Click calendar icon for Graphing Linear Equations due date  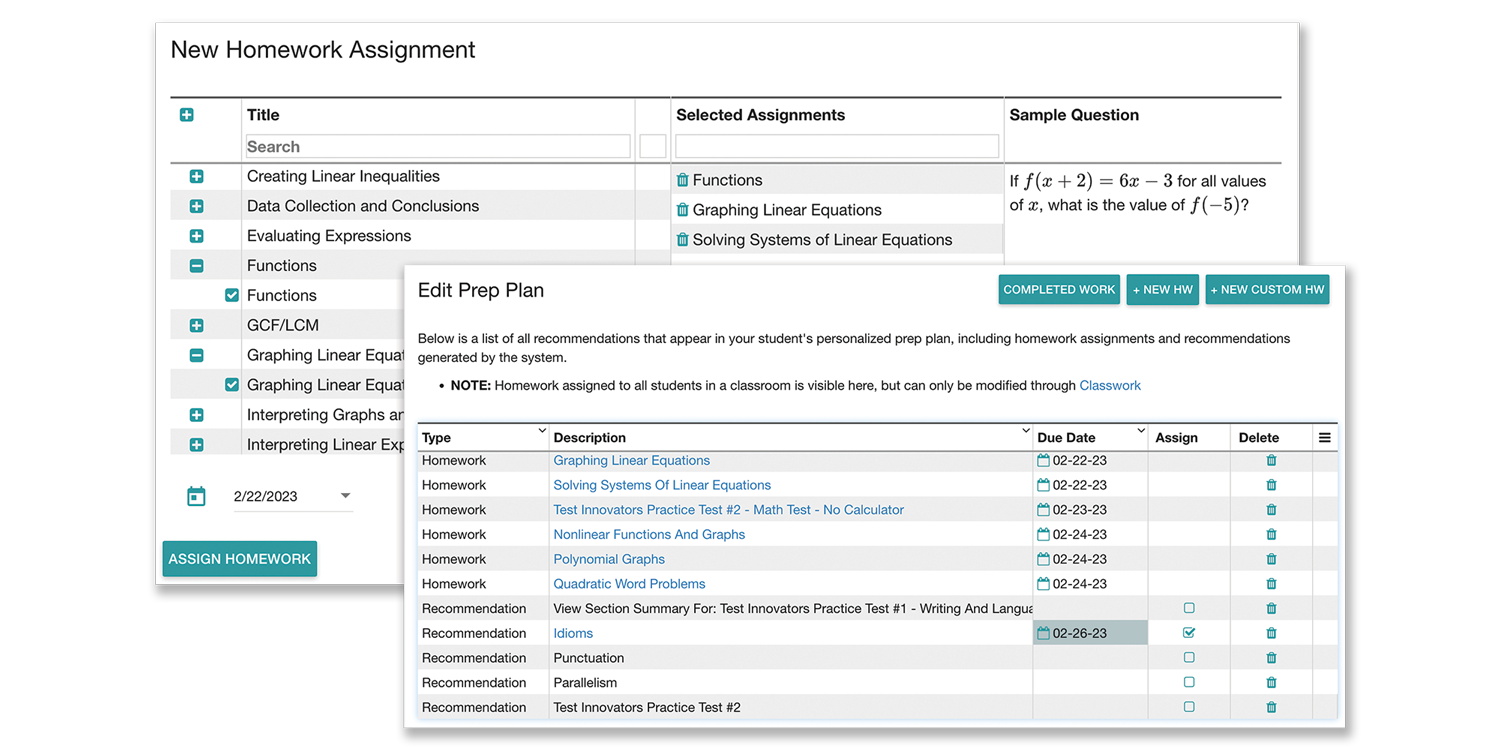point(1044,461)
